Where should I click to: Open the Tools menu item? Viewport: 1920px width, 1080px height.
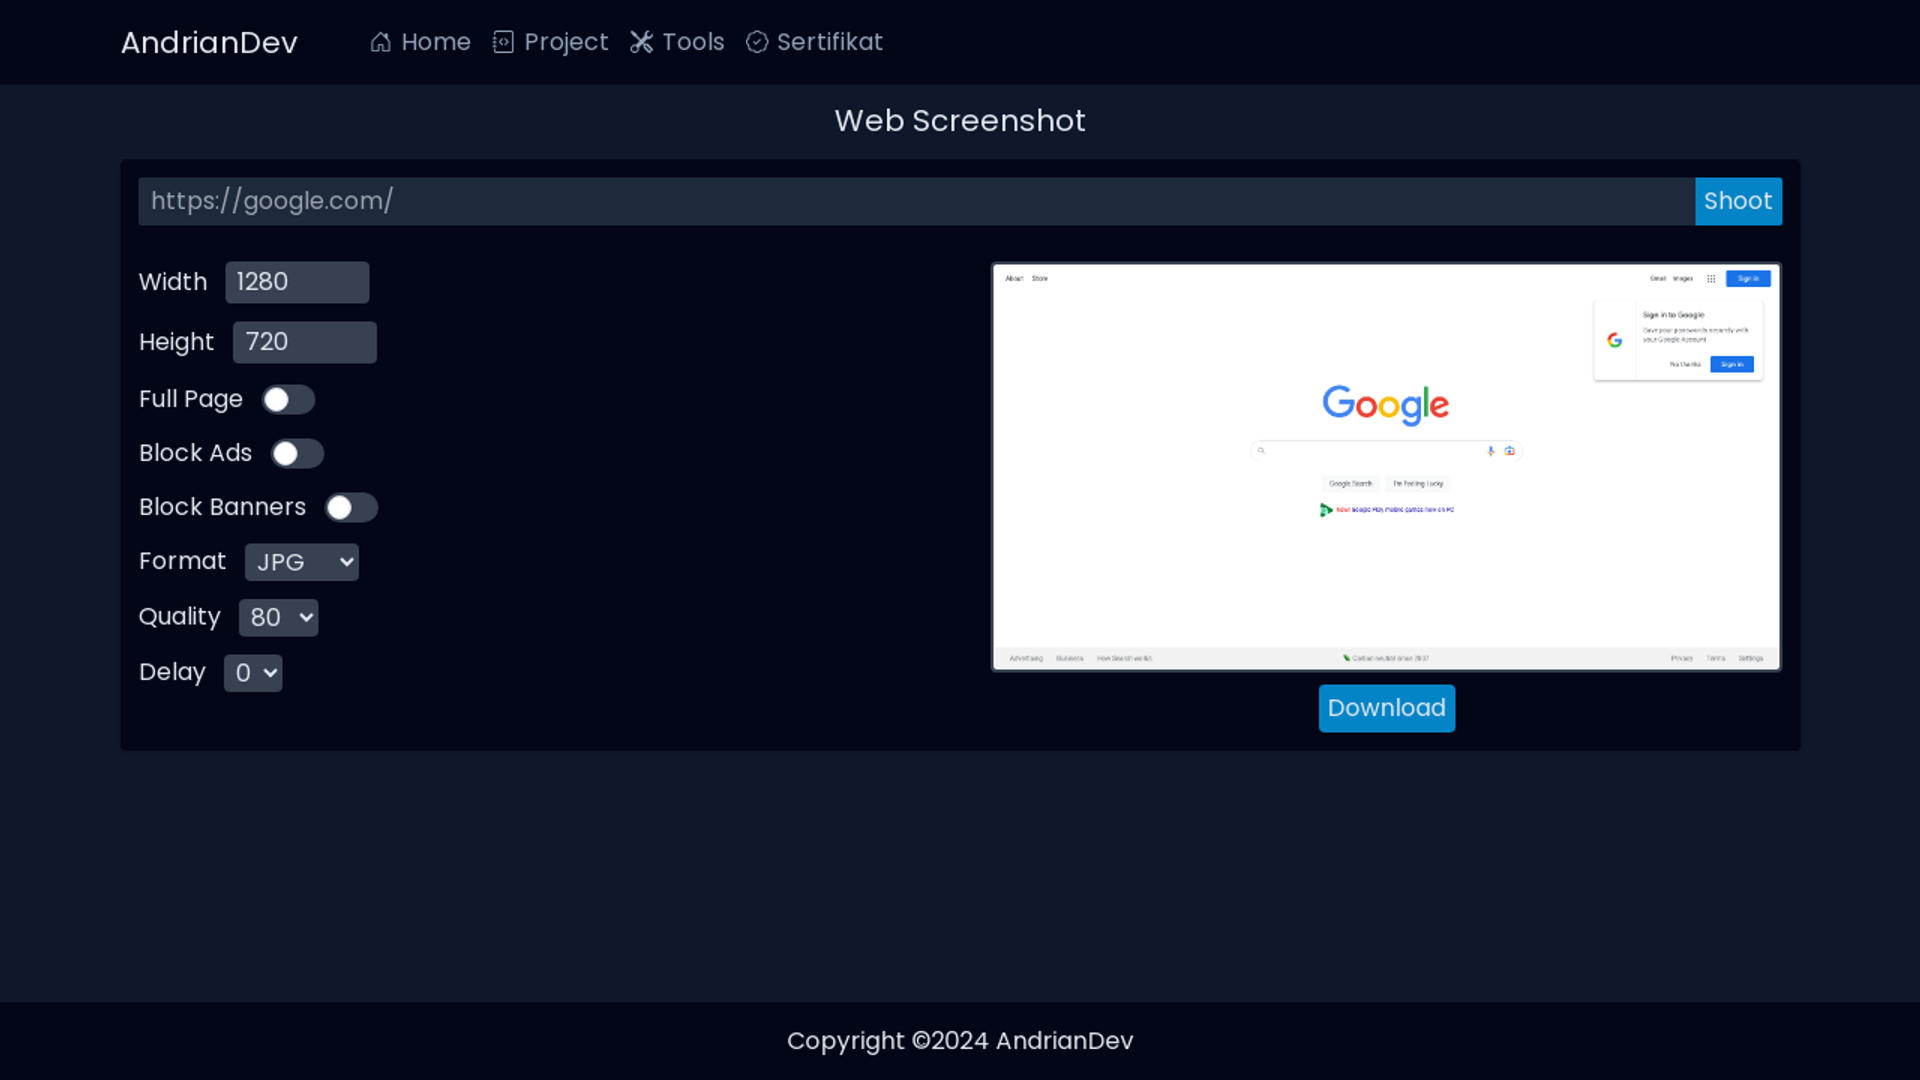(677, 42)
